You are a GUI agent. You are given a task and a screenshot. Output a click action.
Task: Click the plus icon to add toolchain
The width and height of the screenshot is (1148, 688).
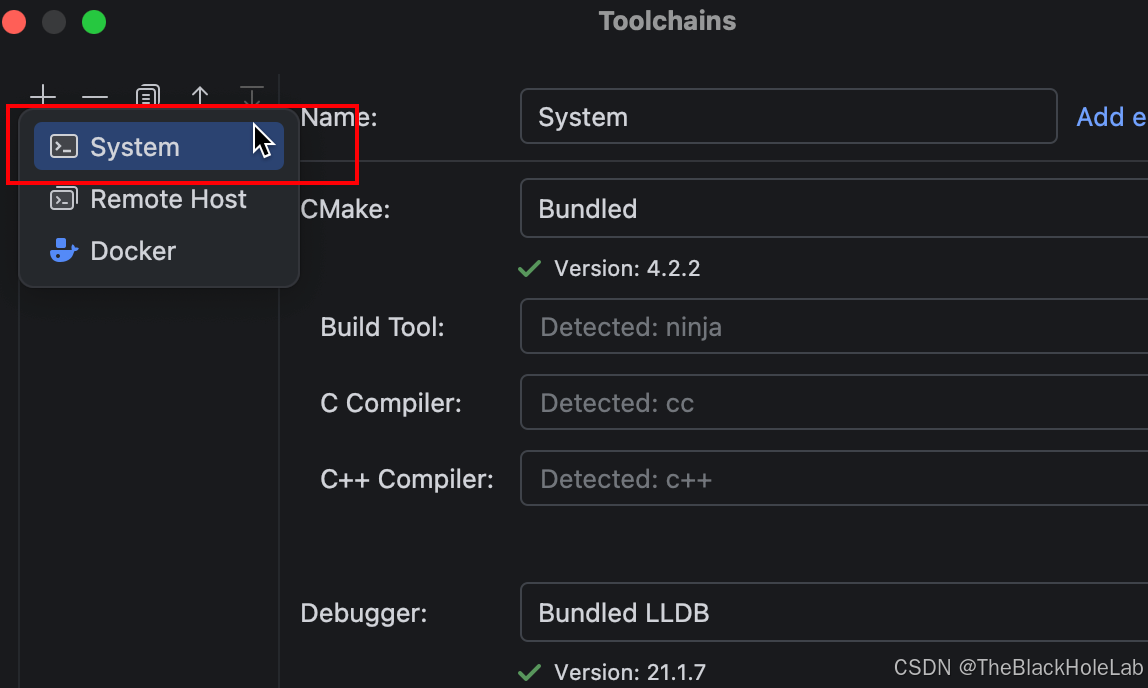[x=43, y=96]
